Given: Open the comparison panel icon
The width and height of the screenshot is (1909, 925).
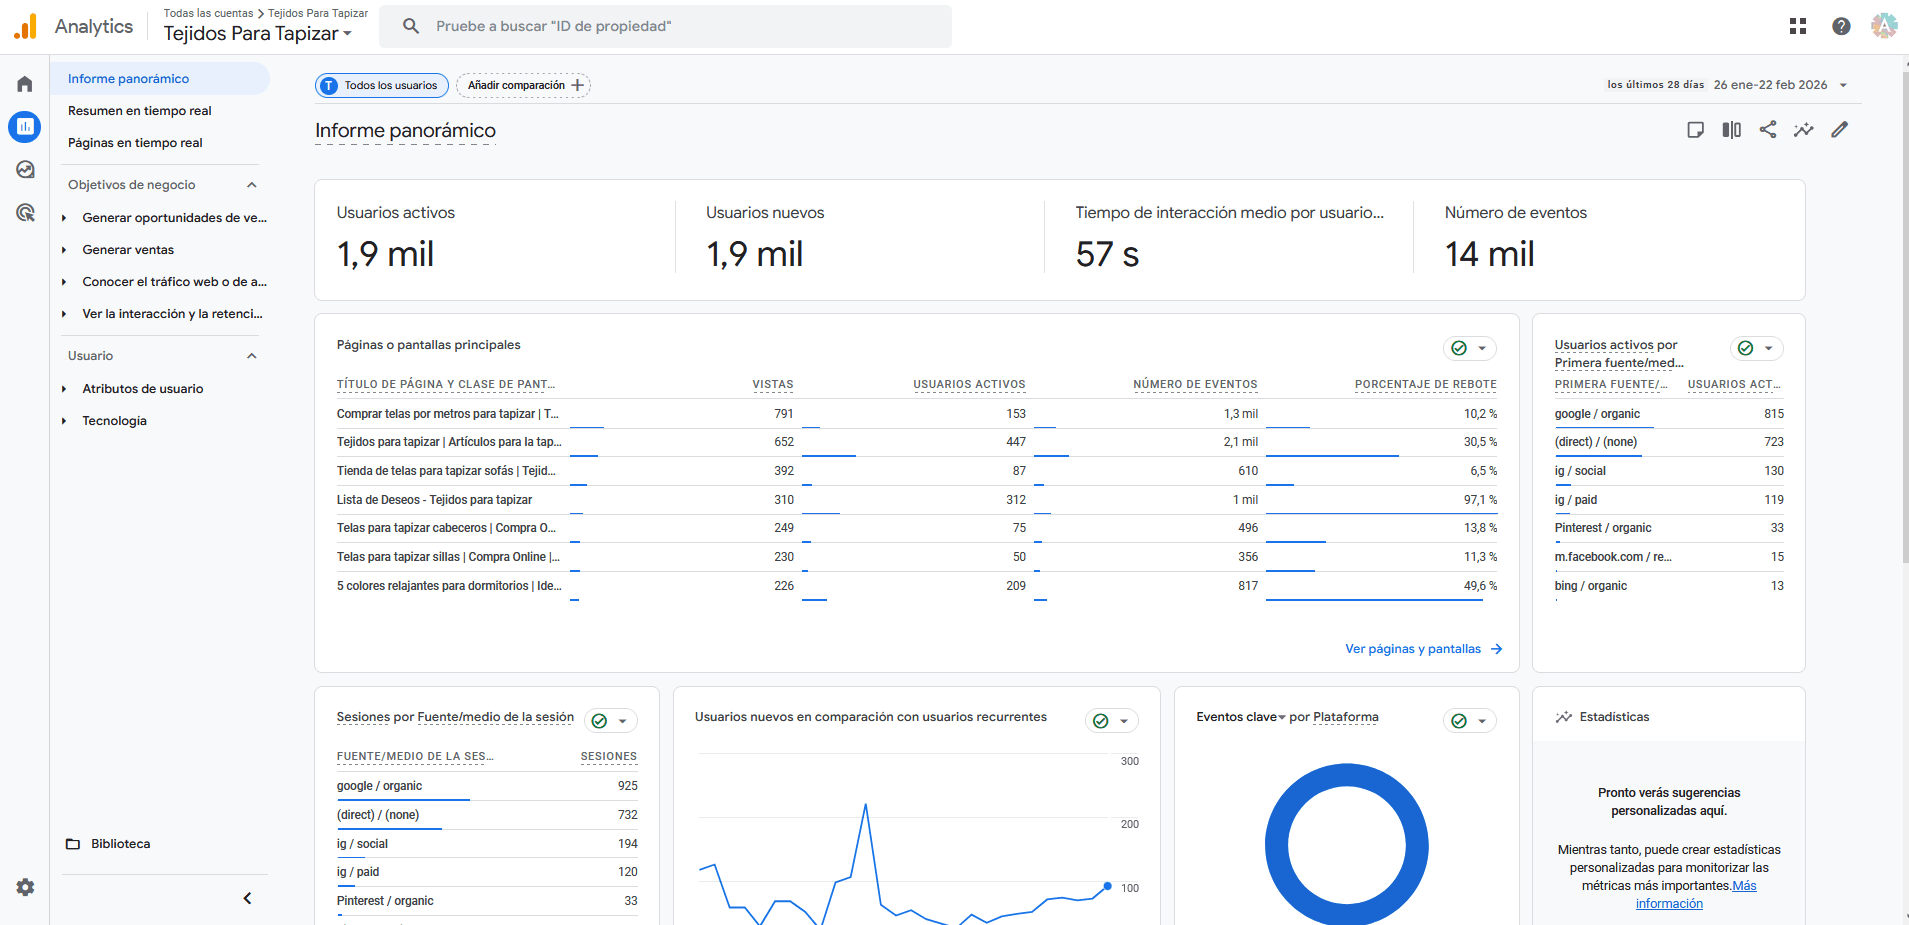Looking at the screenshot, I should (1731, 129).
